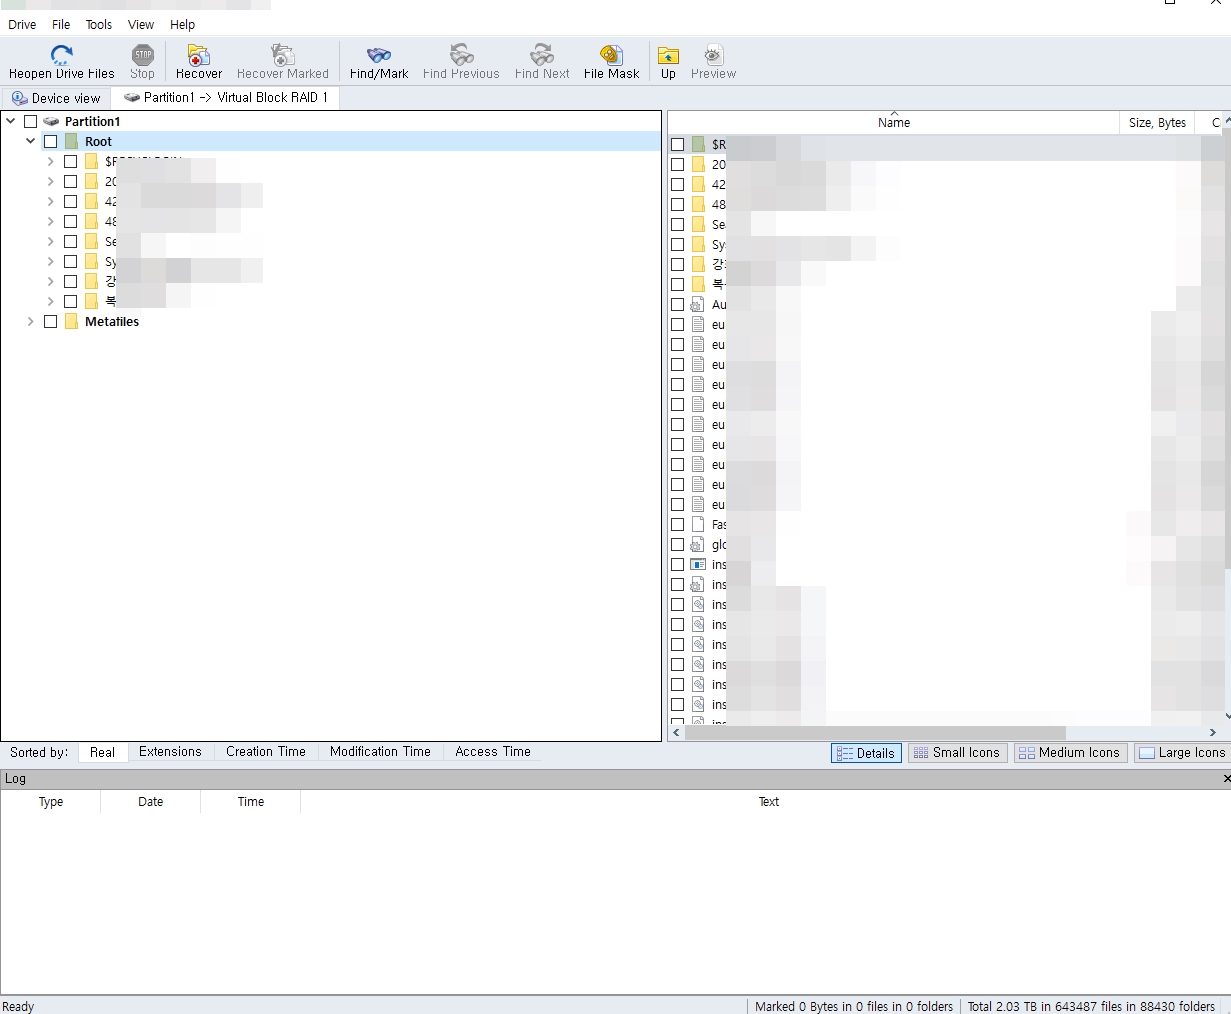Click the Device view tab icon
Viewport: 1231px width, 1014px height.
pyautogui.click(x=19, y=98)
